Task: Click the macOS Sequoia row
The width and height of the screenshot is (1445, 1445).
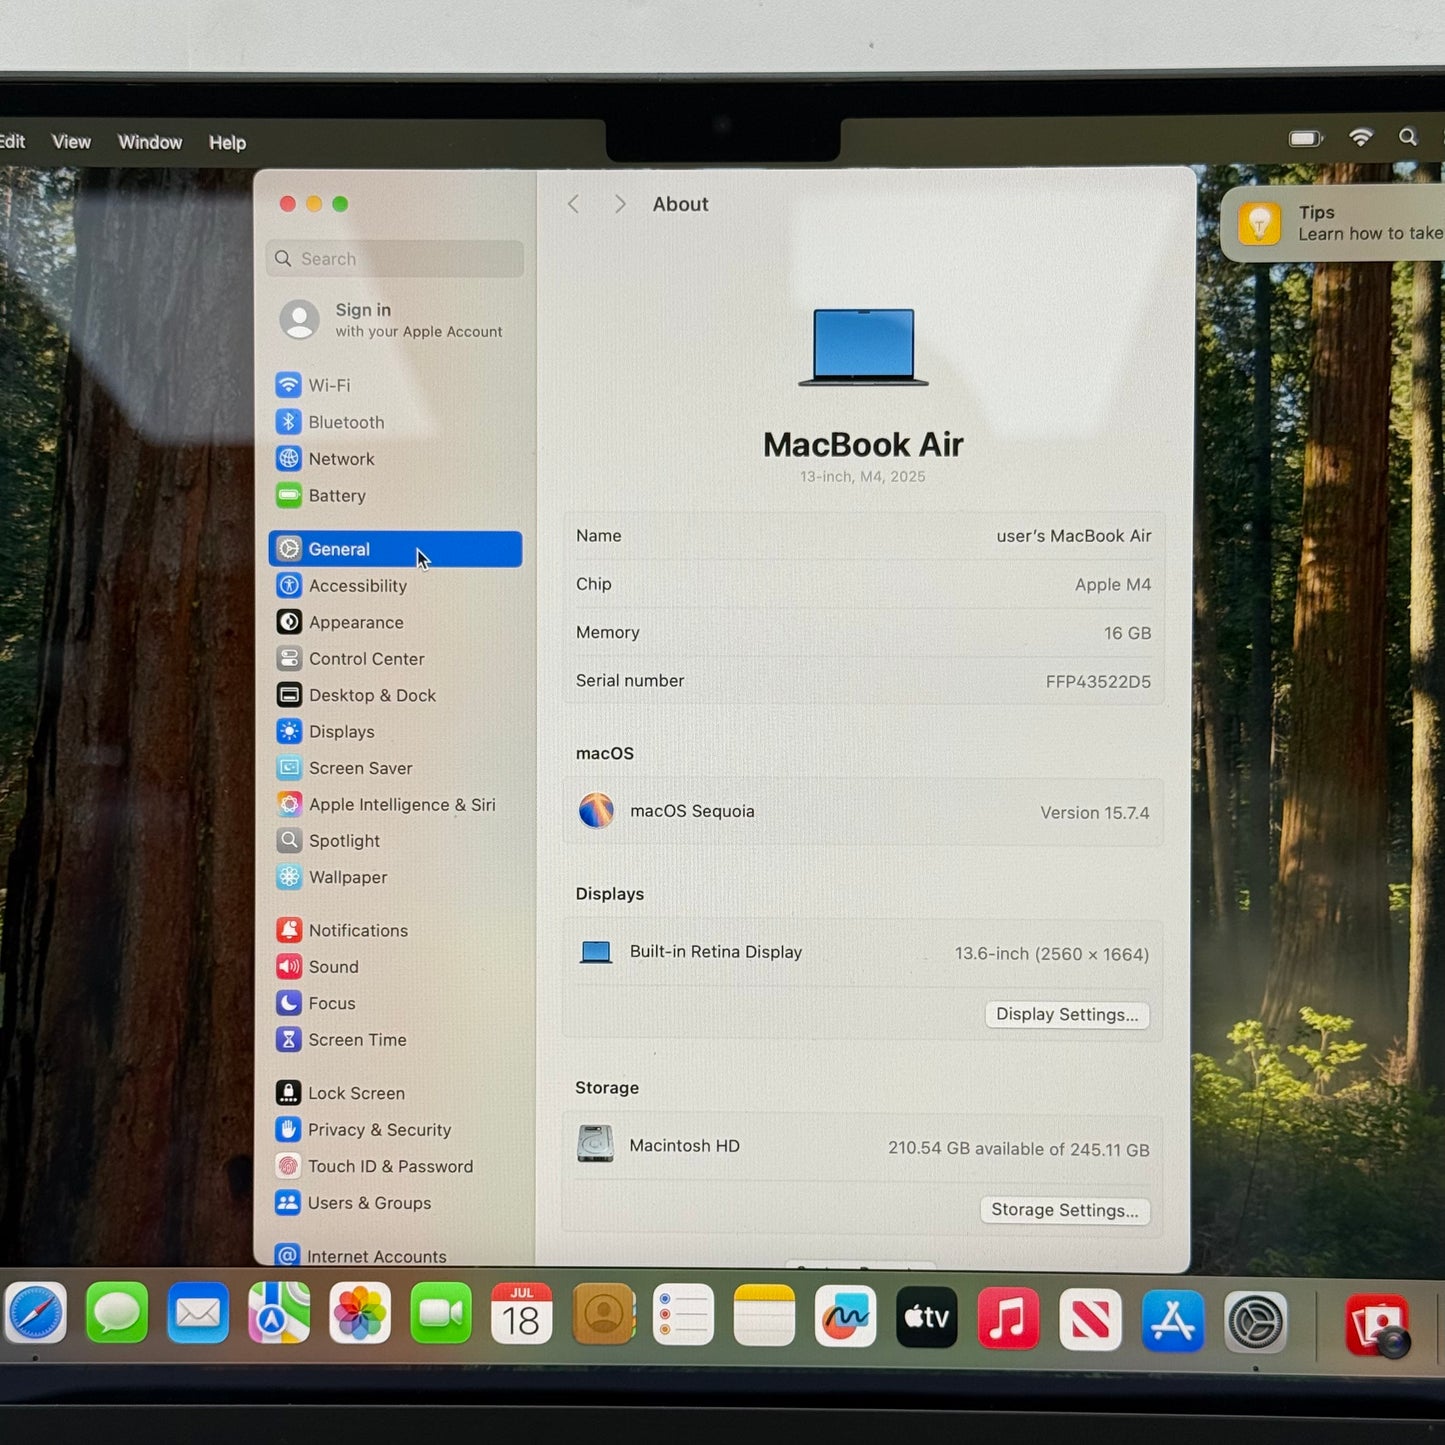Action: [863, 812]
